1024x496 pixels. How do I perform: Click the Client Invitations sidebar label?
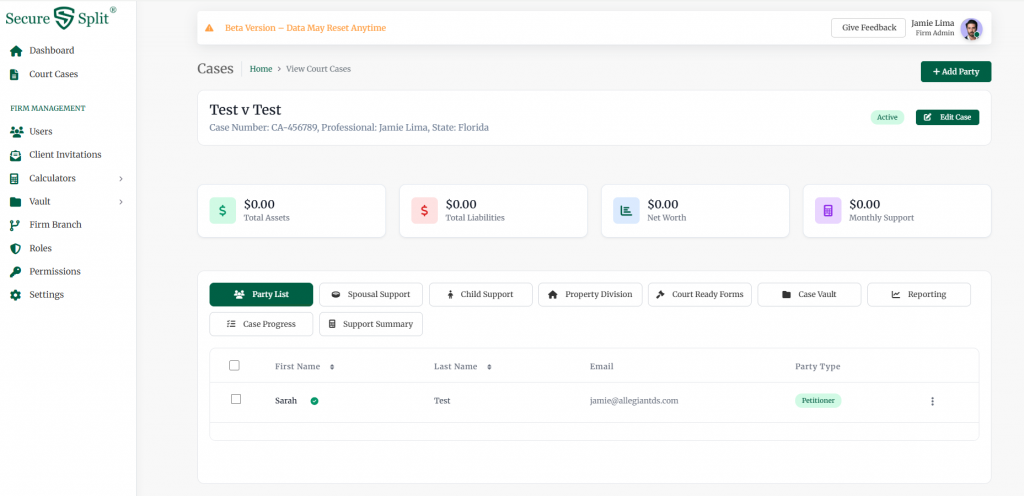coord(65,155)
